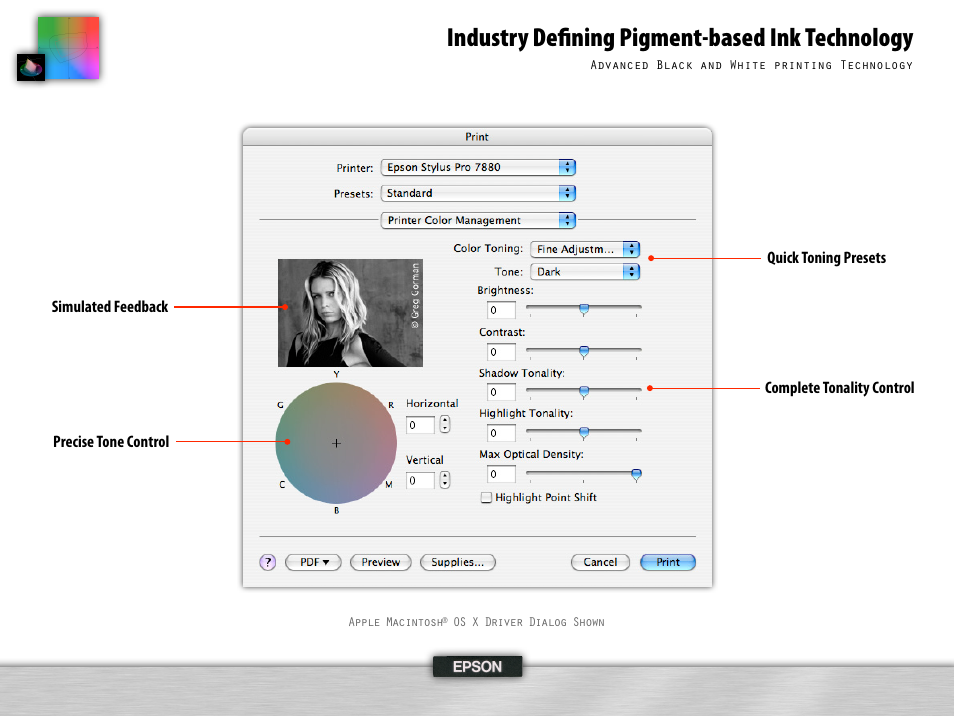Click the Brightness slider handle
This screenshot has width=954, height=716.
(584, 310)
